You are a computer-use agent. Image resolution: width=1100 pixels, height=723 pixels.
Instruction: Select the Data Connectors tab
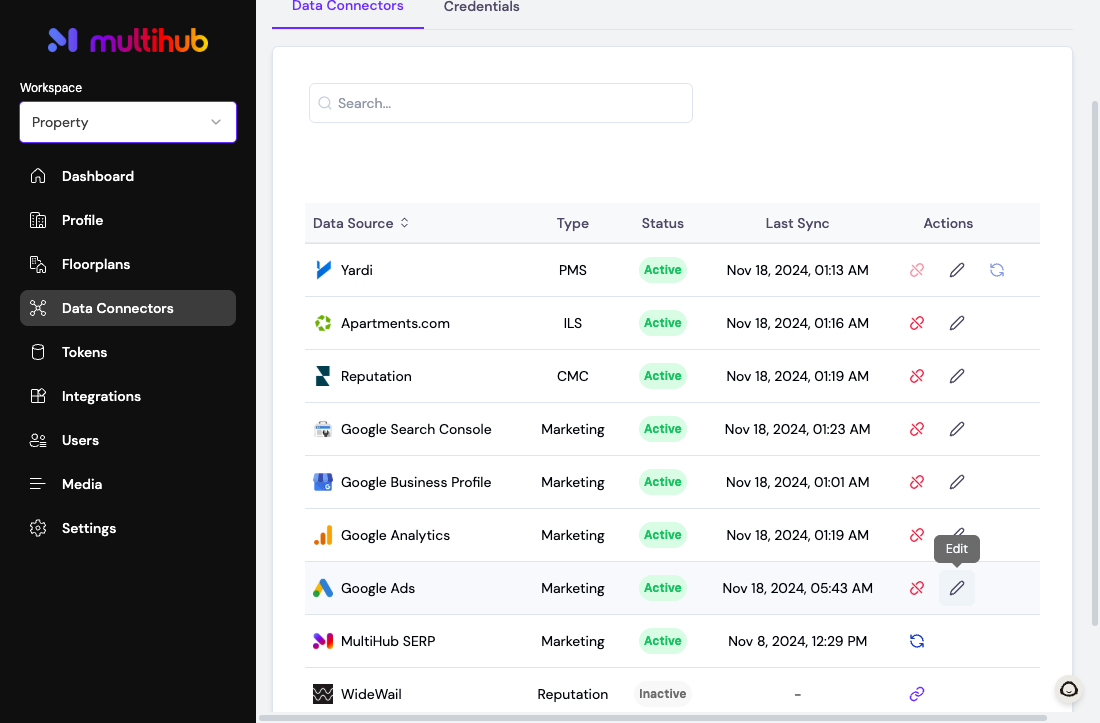tap(347, 7)
